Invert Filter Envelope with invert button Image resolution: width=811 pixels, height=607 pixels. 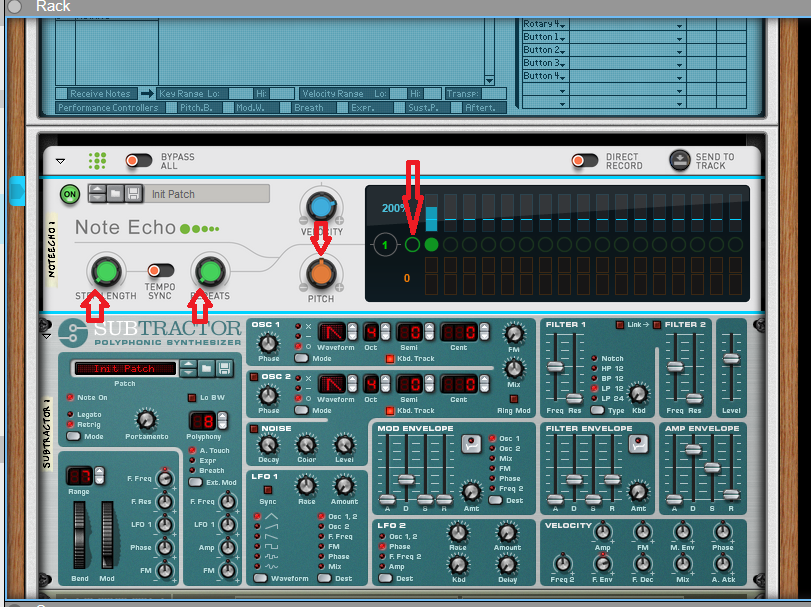638,444
